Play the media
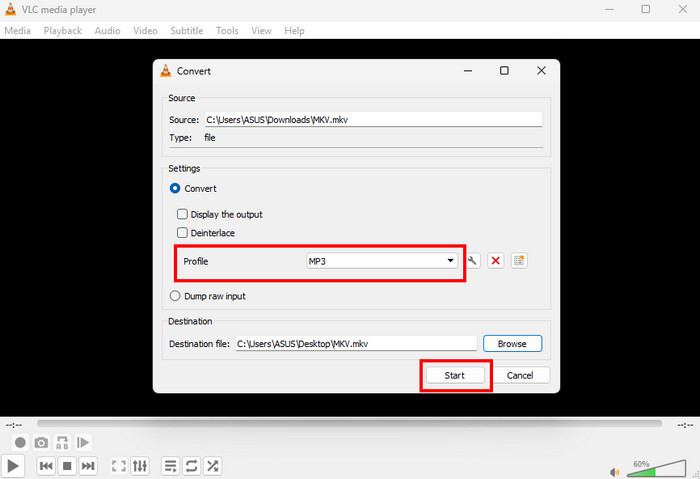 [13, 467]
